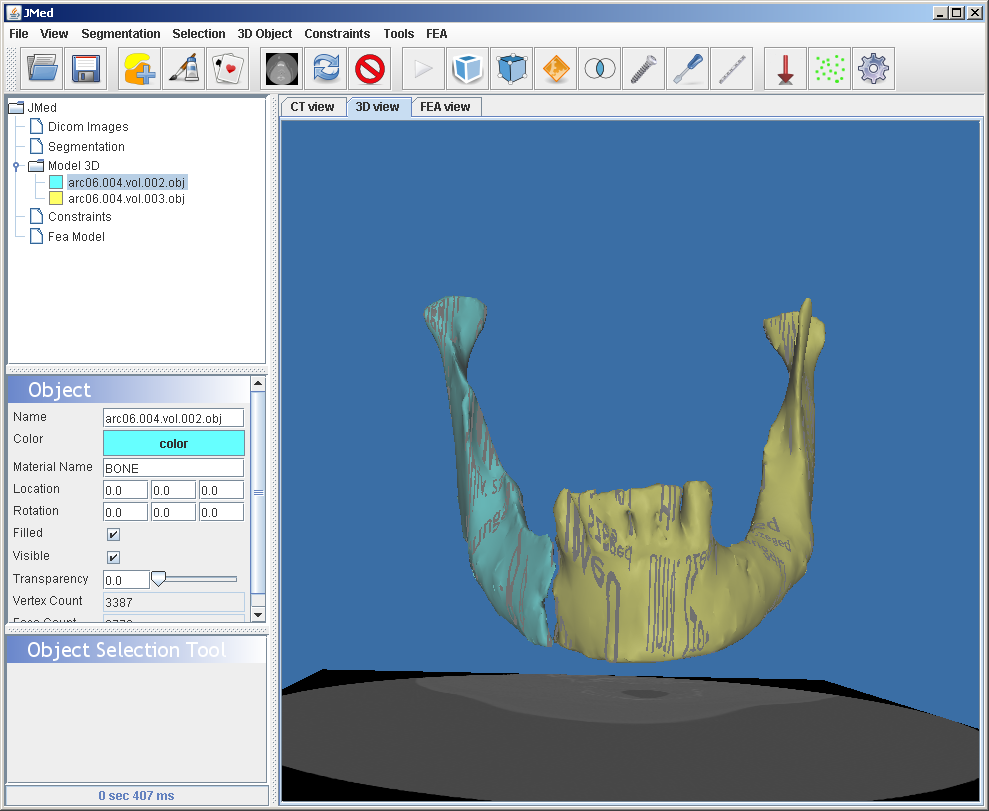The image size is (989, 811).
Task: Select arc06.004.vol.003.obj in the tree
Action: point(126,199)
